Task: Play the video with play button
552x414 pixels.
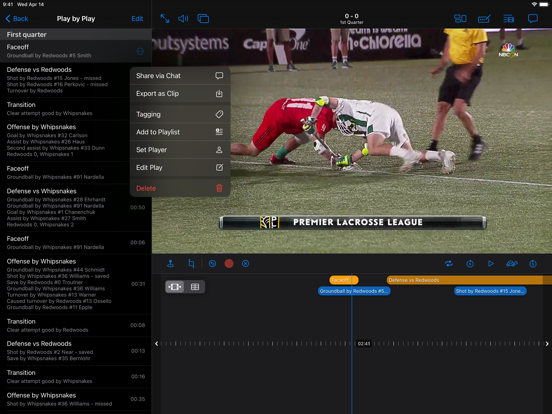Action: click(491, 263)
